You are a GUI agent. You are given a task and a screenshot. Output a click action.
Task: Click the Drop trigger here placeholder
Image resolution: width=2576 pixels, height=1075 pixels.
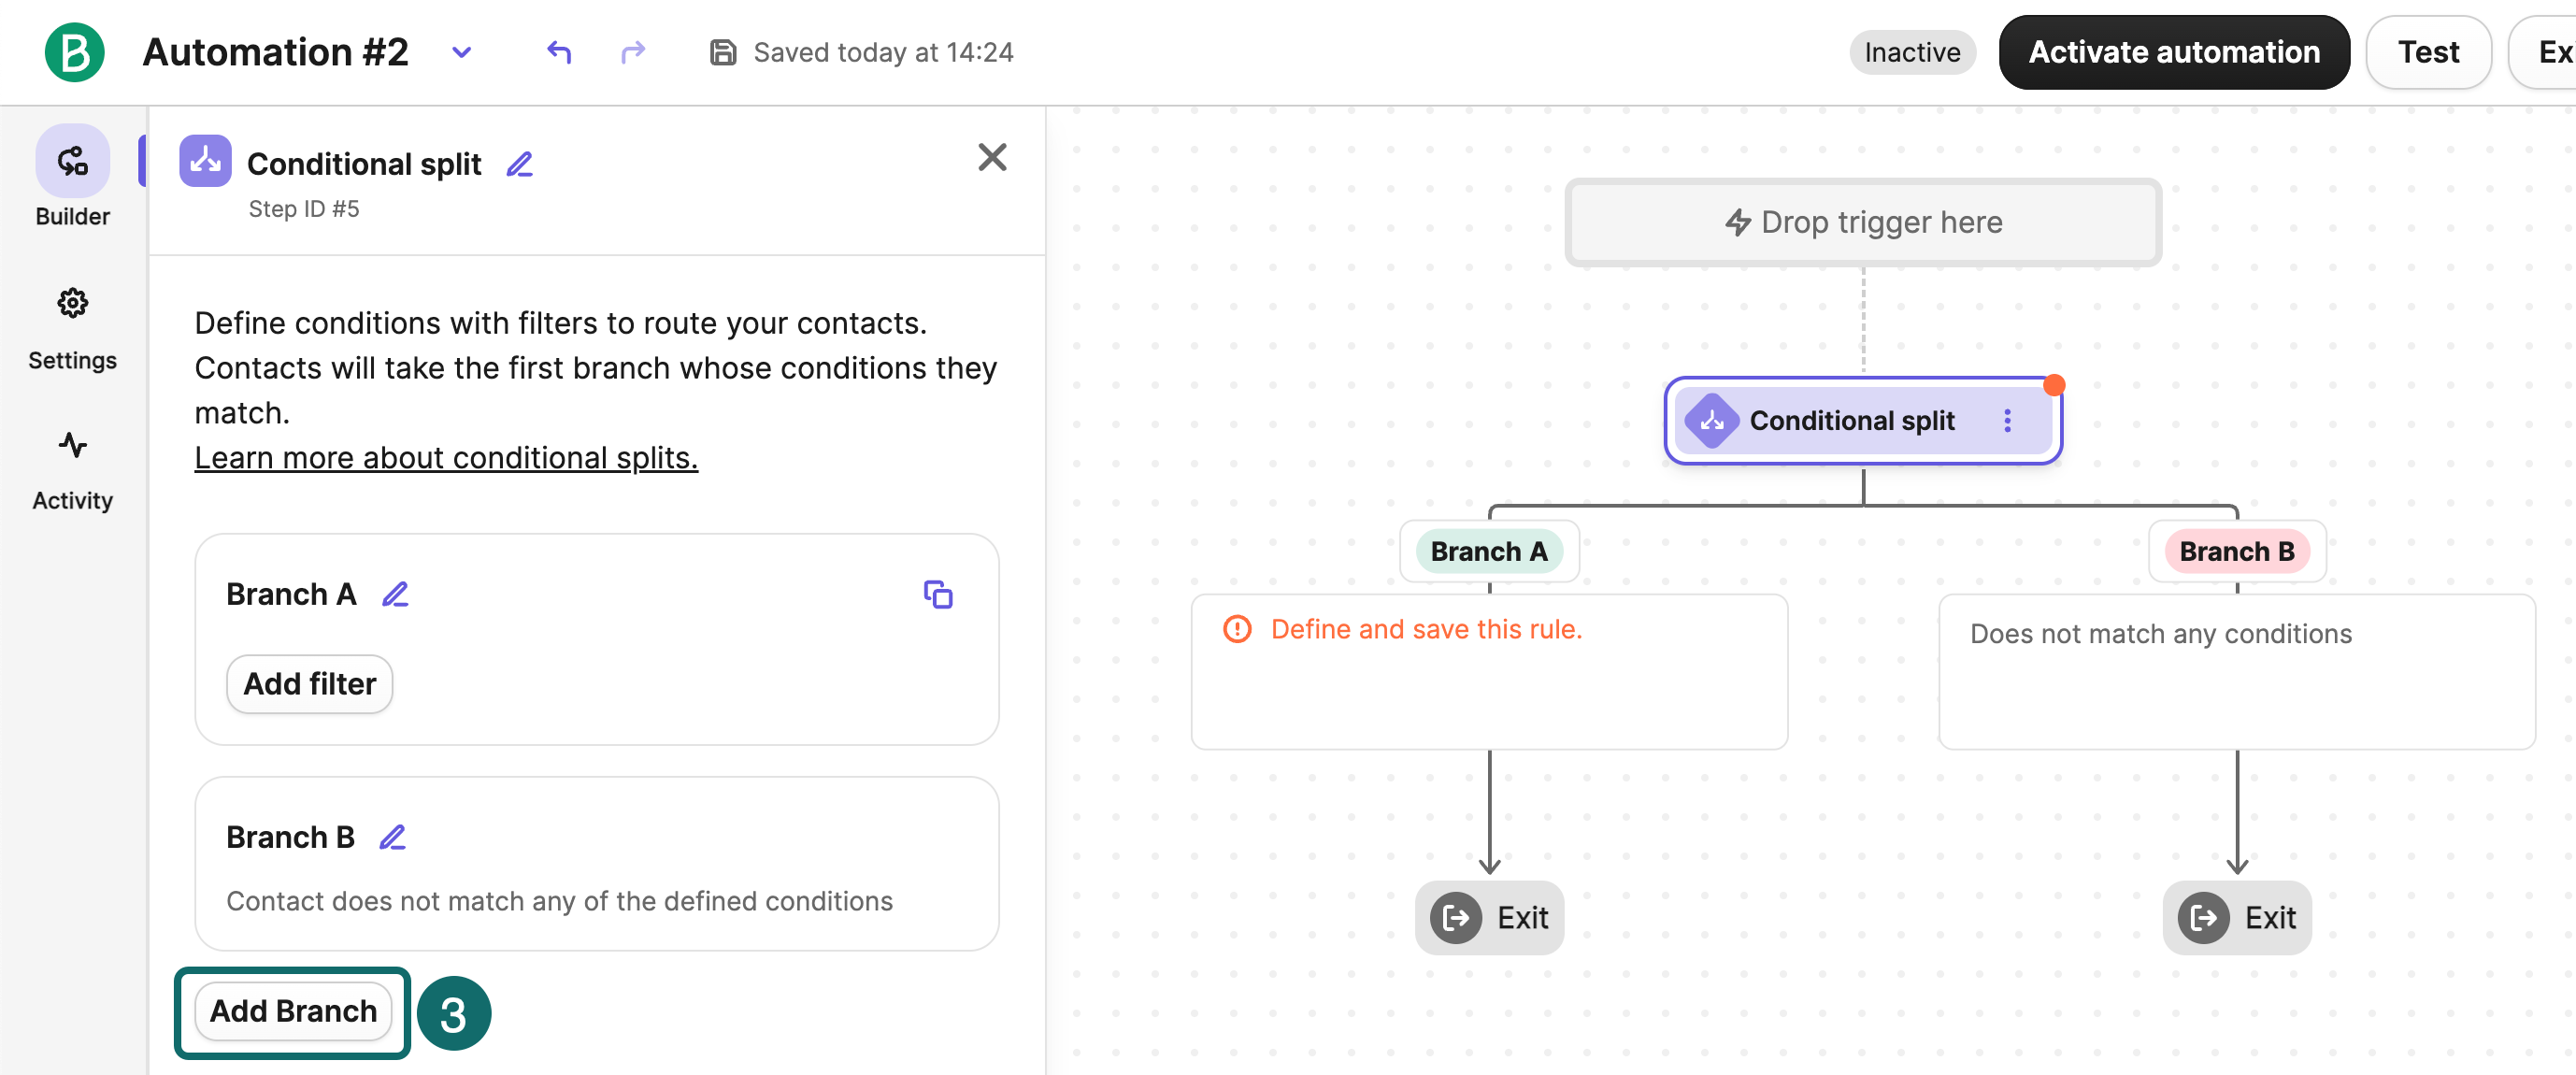tap(1862, 222)
